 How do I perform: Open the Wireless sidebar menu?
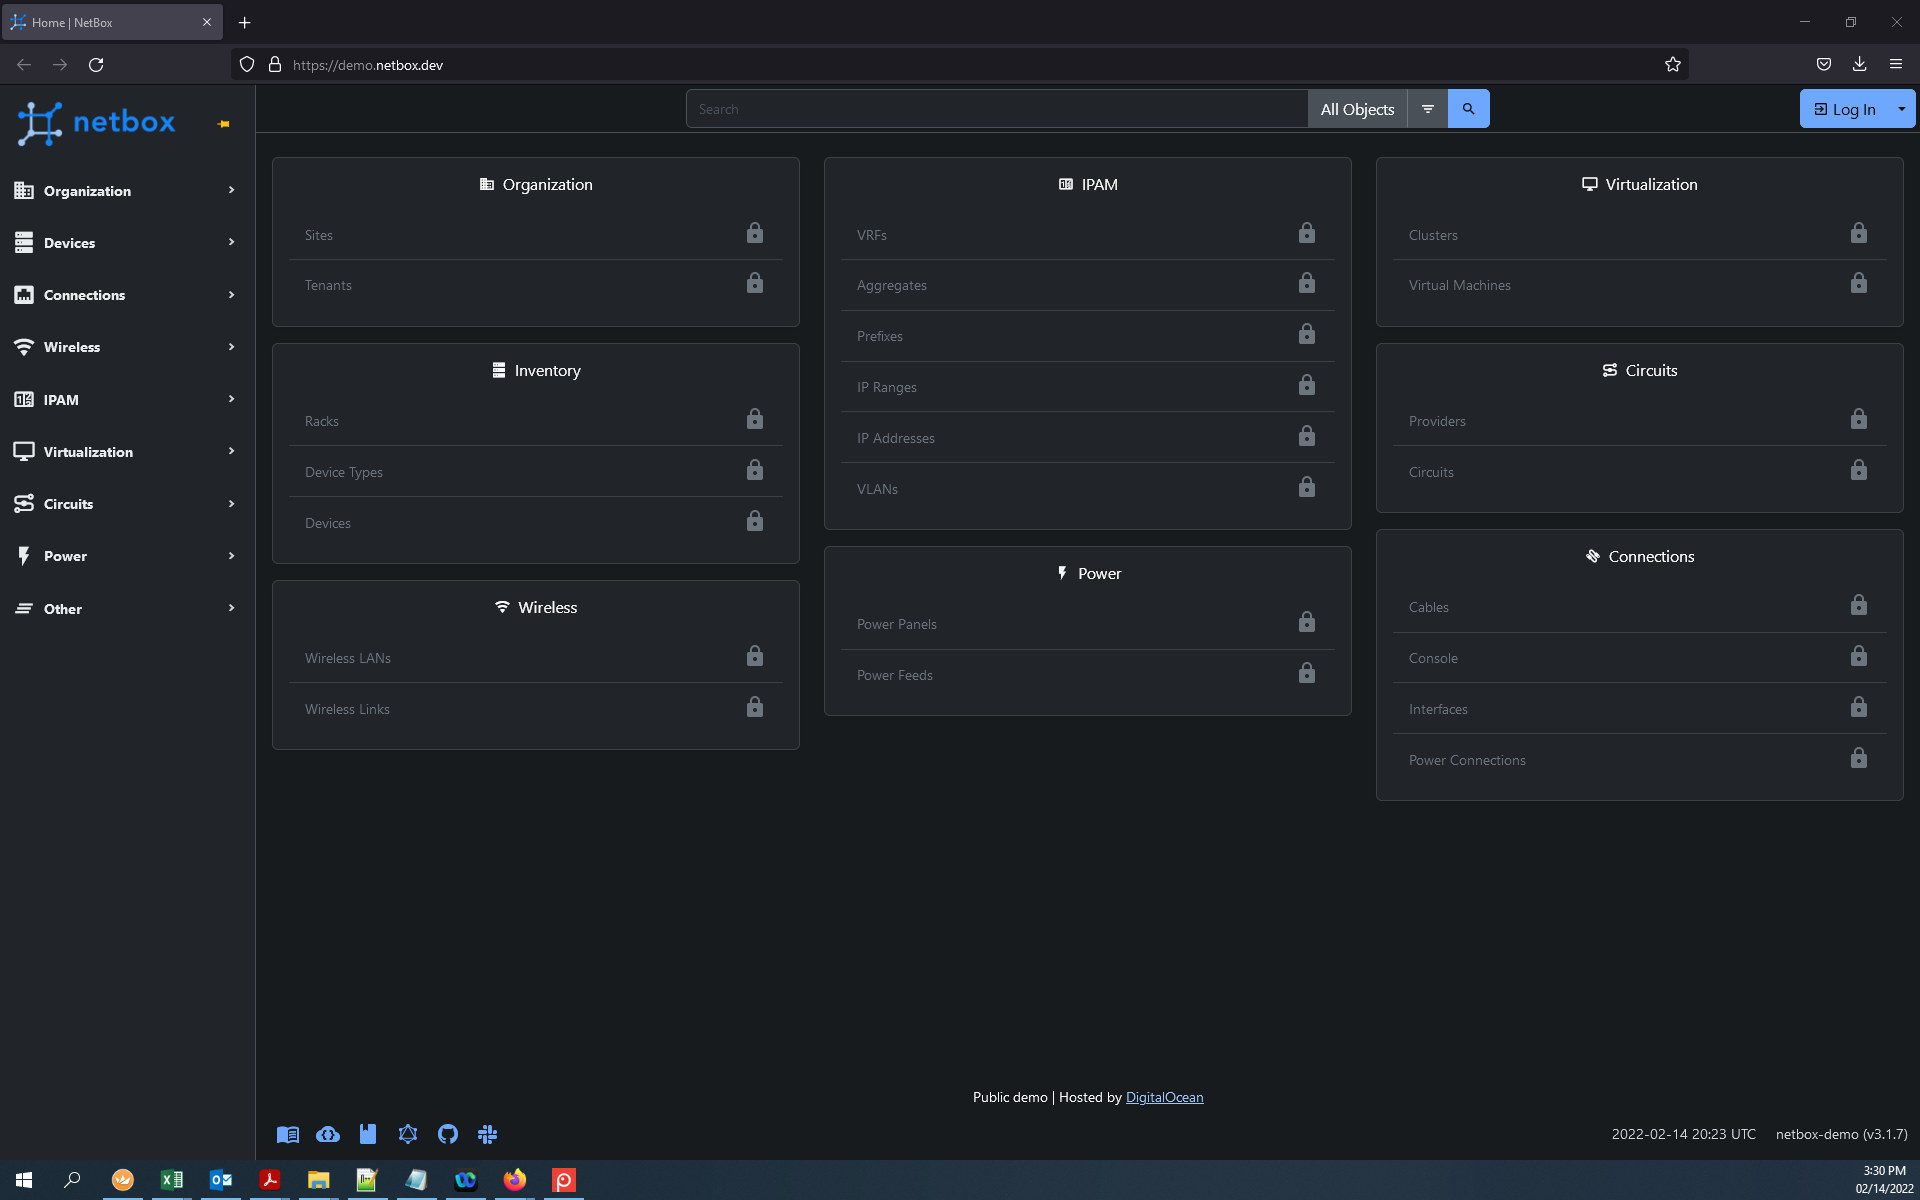tap(126, 347)
